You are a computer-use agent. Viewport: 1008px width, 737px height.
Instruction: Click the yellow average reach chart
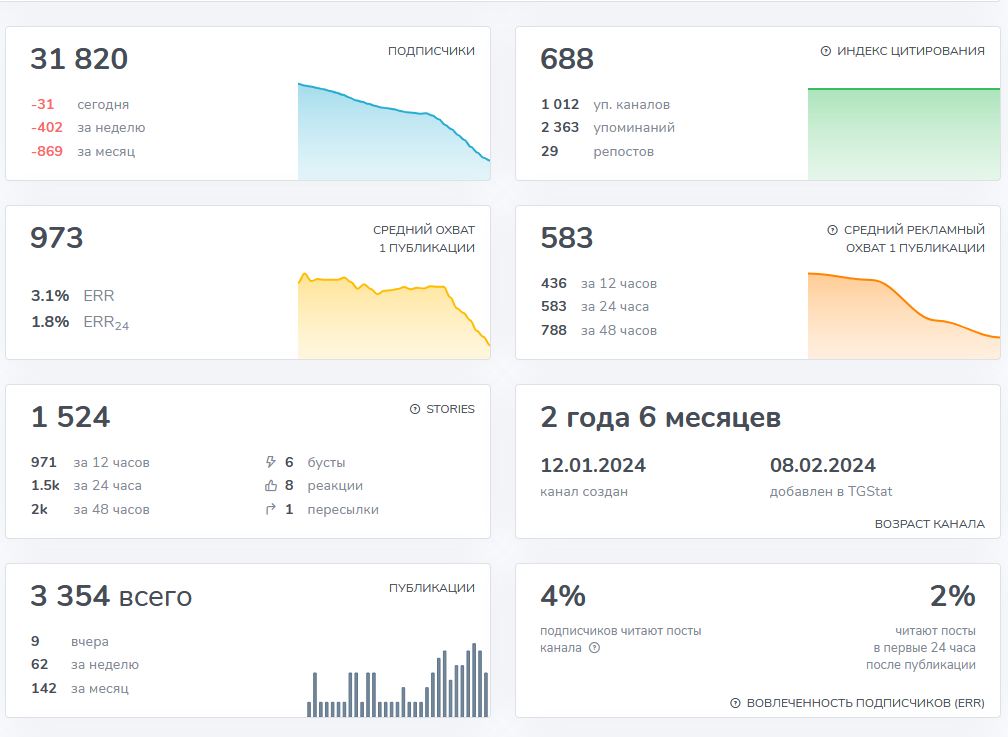point(394,316)
